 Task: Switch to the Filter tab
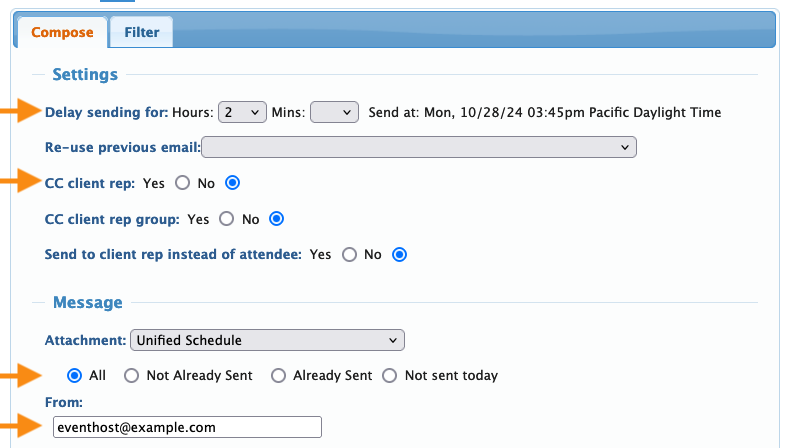click(x=141, y=32)
